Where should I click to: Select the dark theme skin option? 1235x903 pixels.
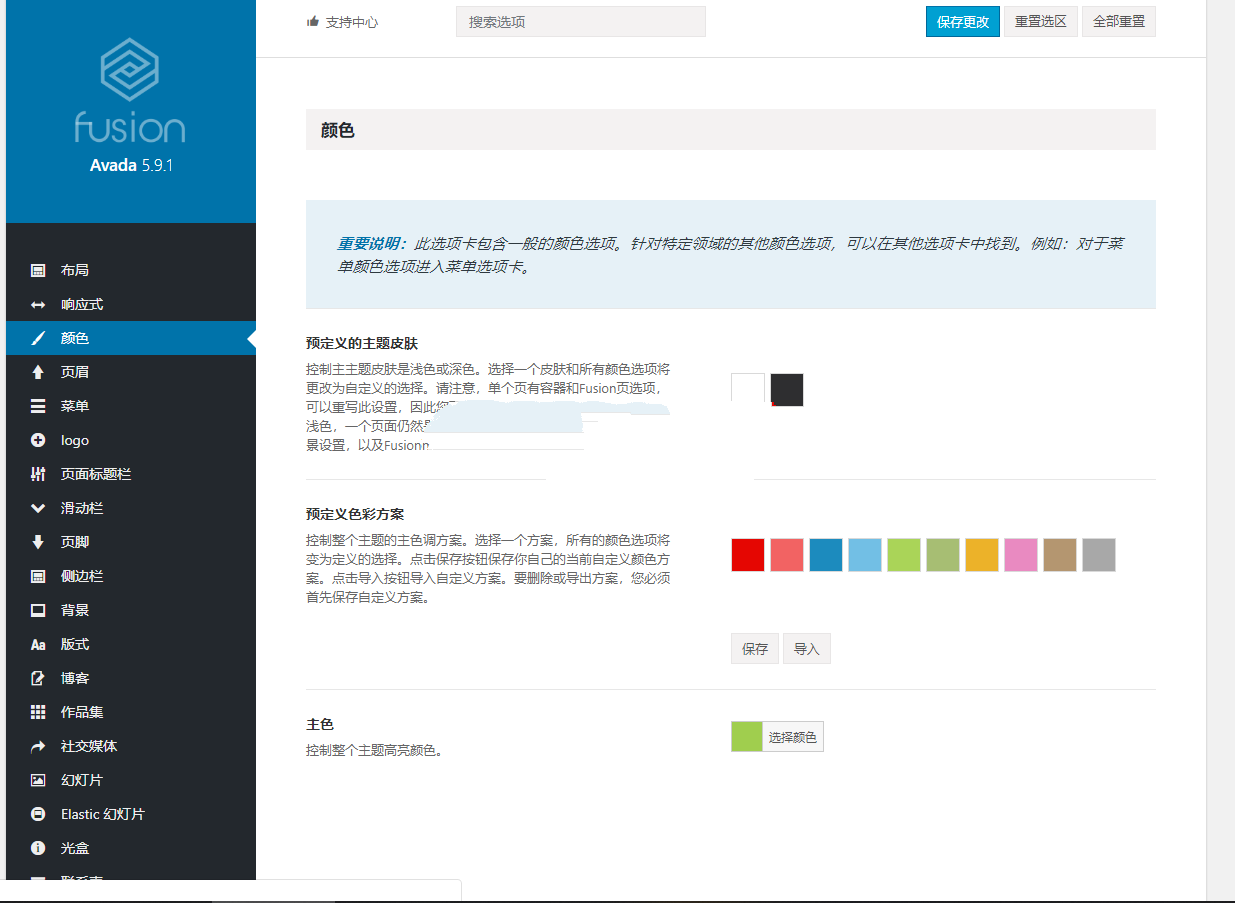pyautogui.click(x=787, y=389)
